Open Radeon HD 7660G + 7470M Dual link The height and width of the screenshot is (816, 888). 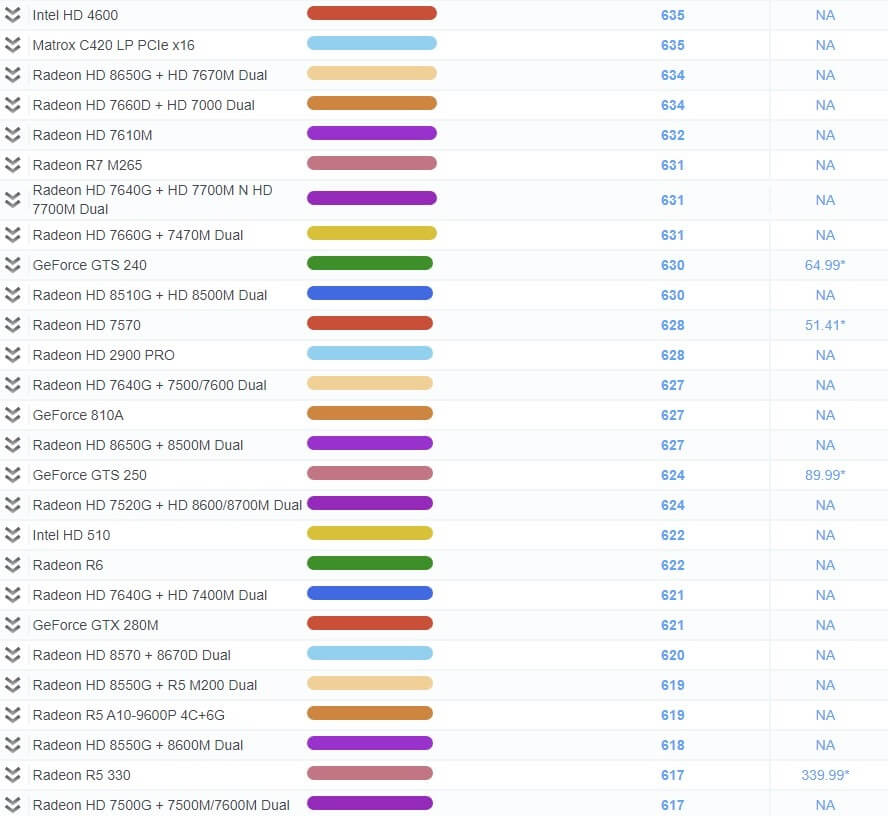[138, 236]
